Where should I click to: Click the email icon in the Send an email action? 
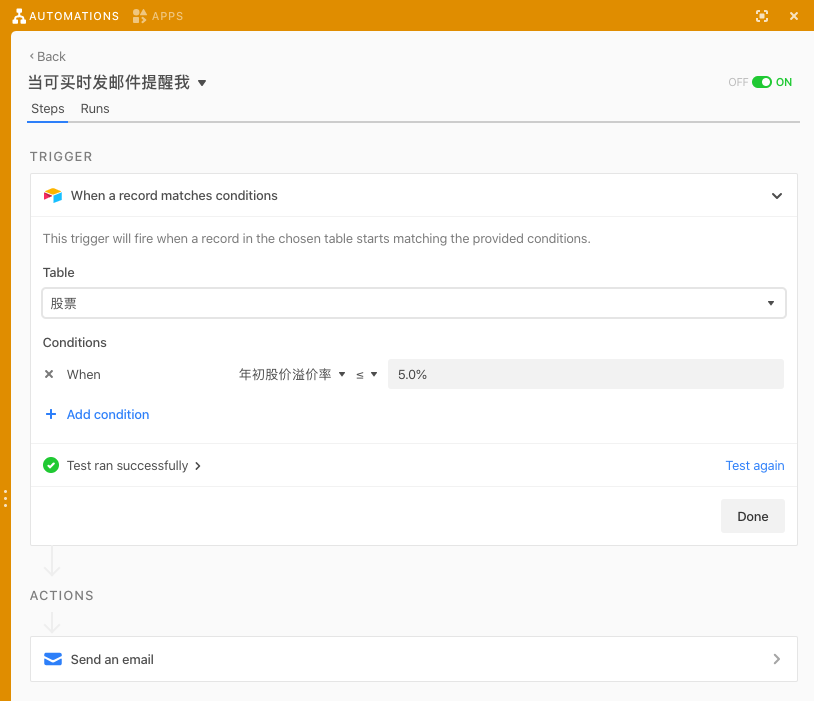(52, 659)
